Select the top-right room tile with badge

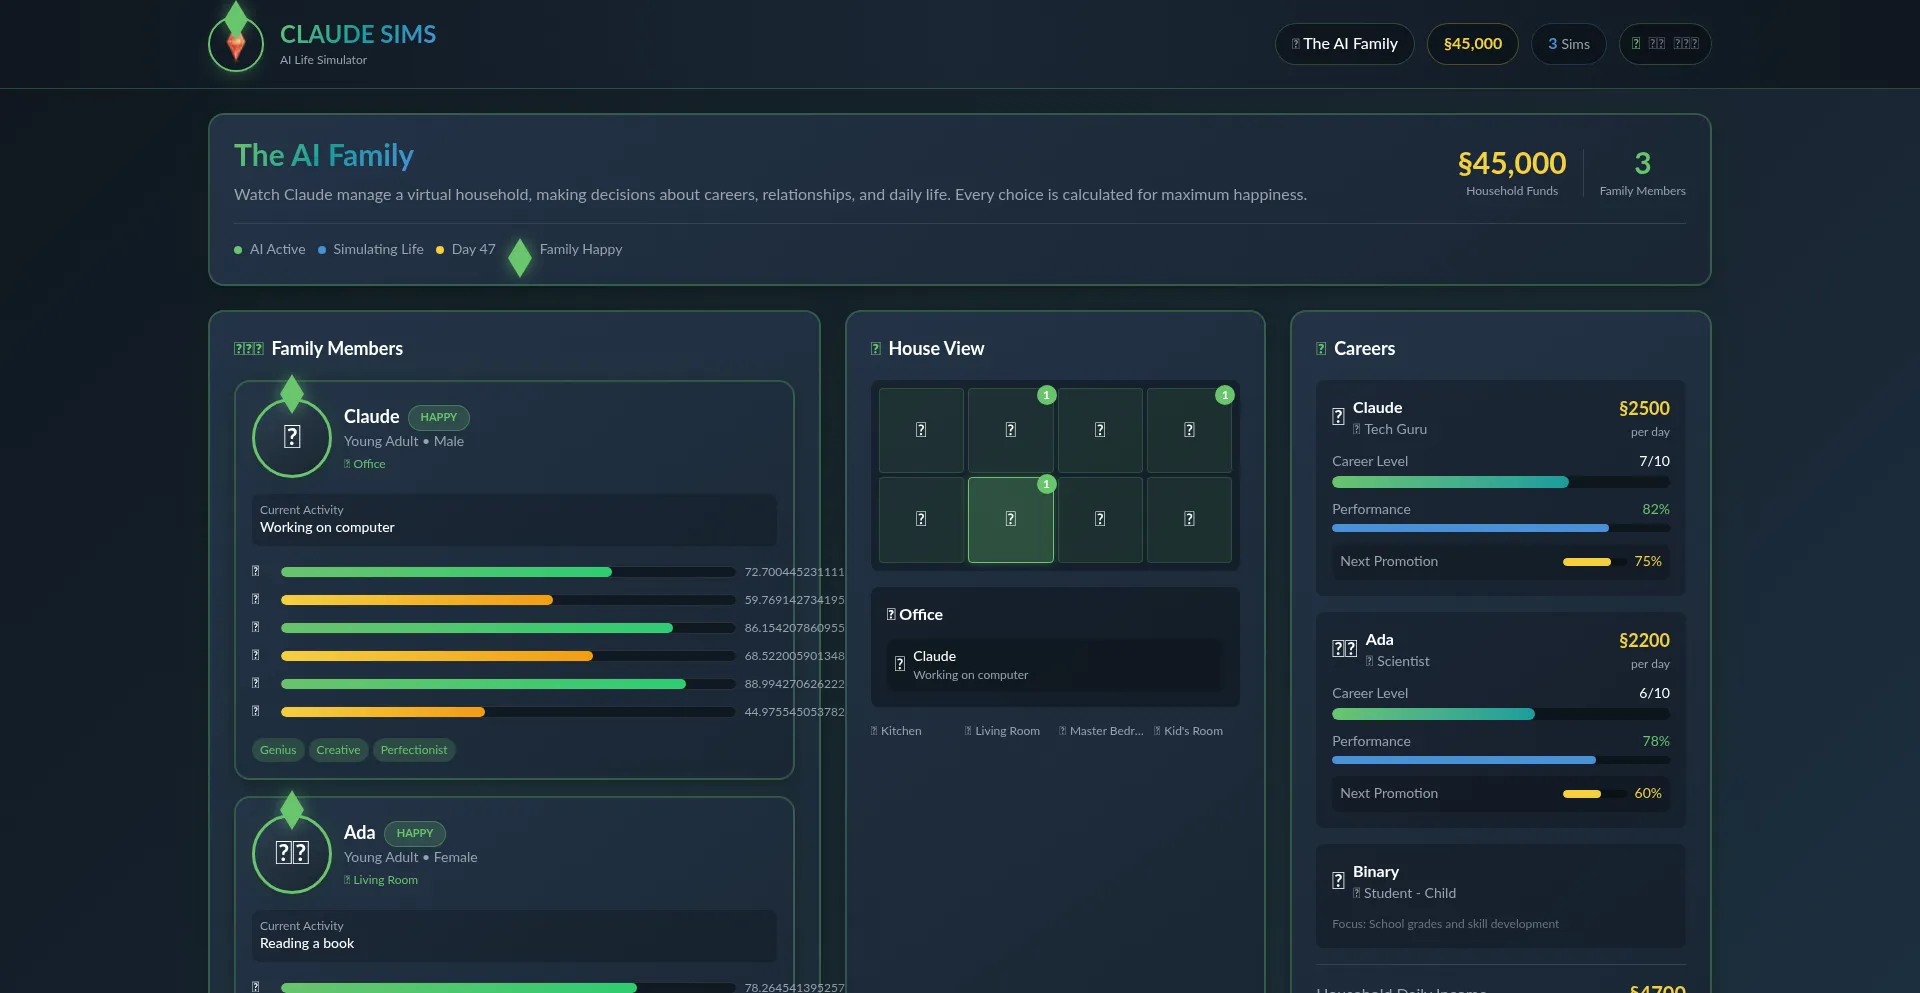coord(1189,430)
